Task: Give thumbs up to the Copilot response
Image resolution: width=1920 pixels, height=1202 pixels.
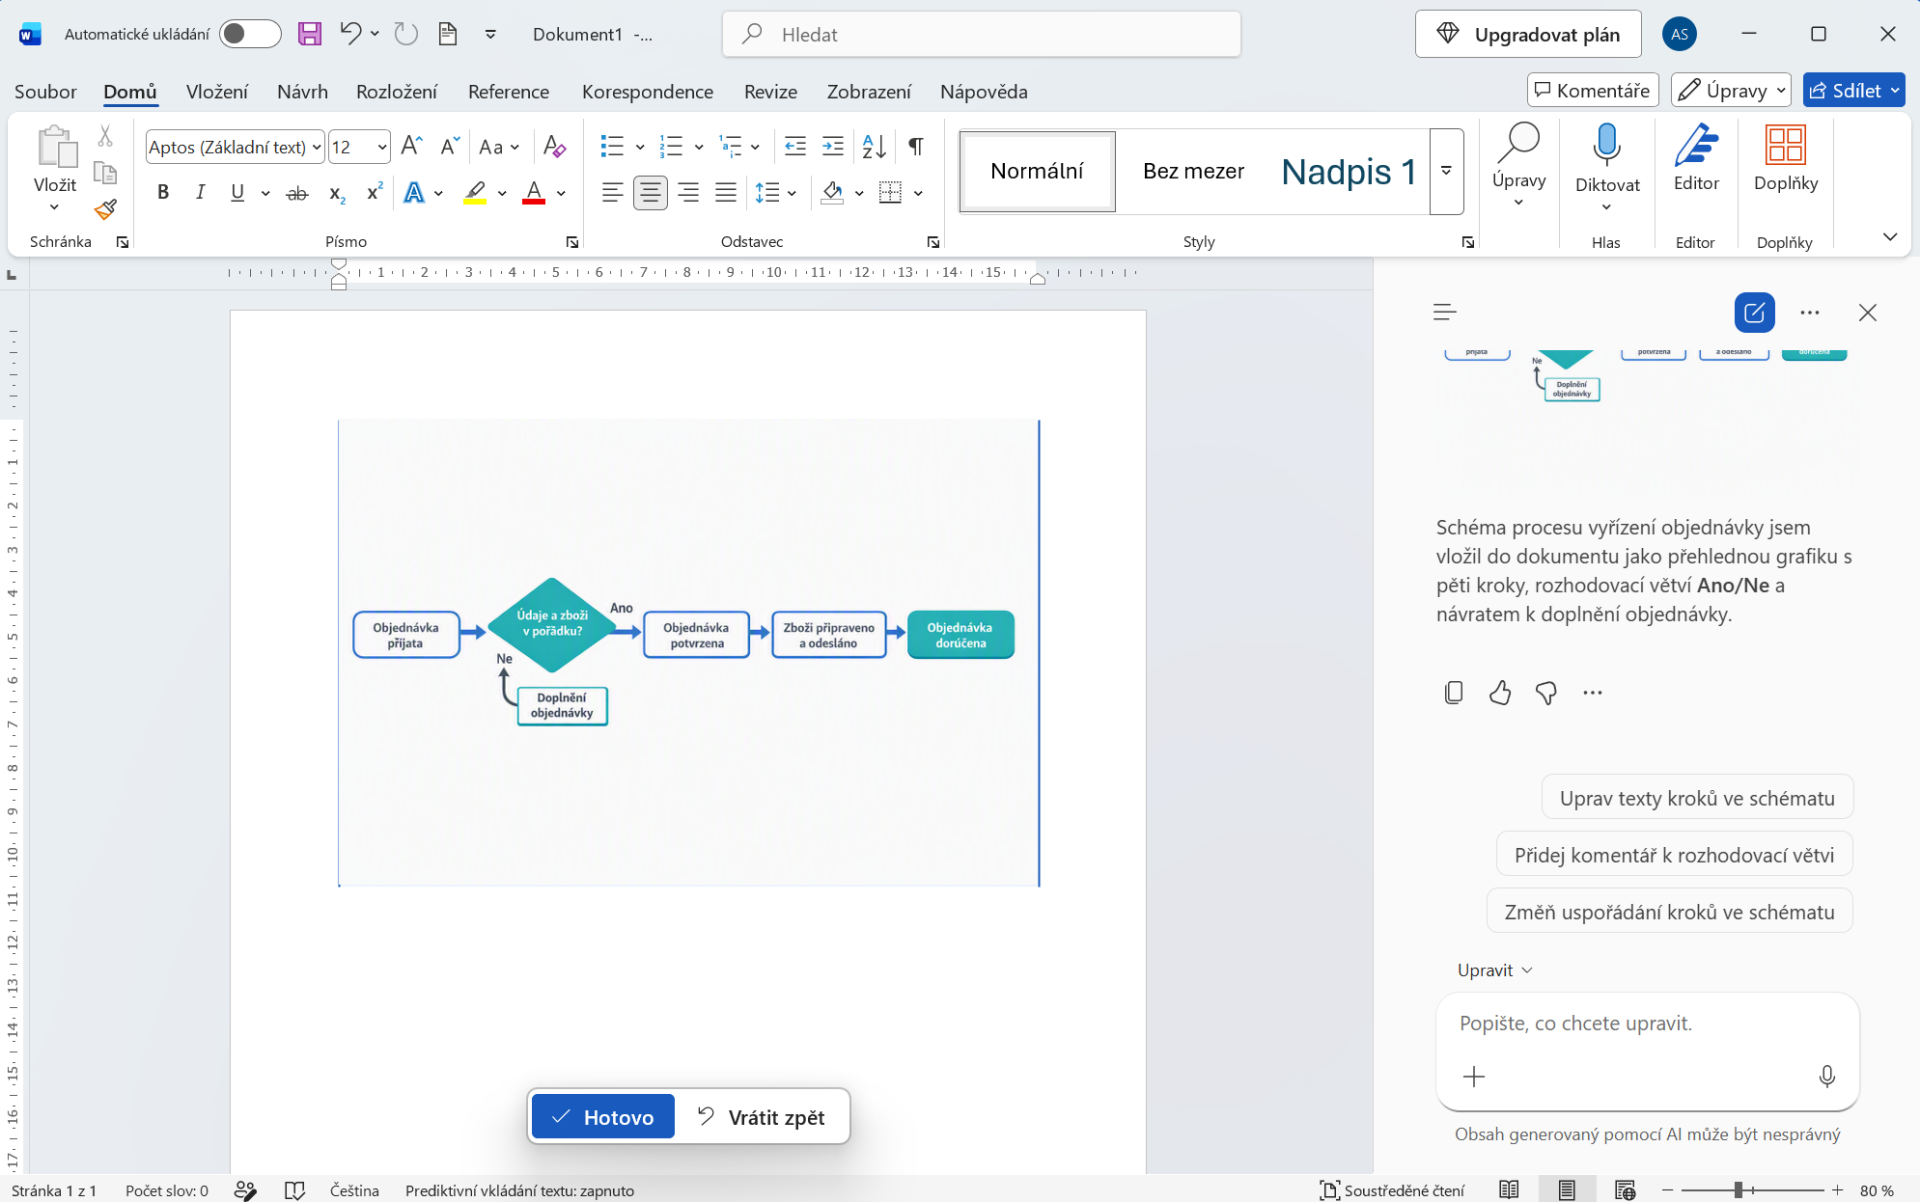Action: tap(1500, 692)
